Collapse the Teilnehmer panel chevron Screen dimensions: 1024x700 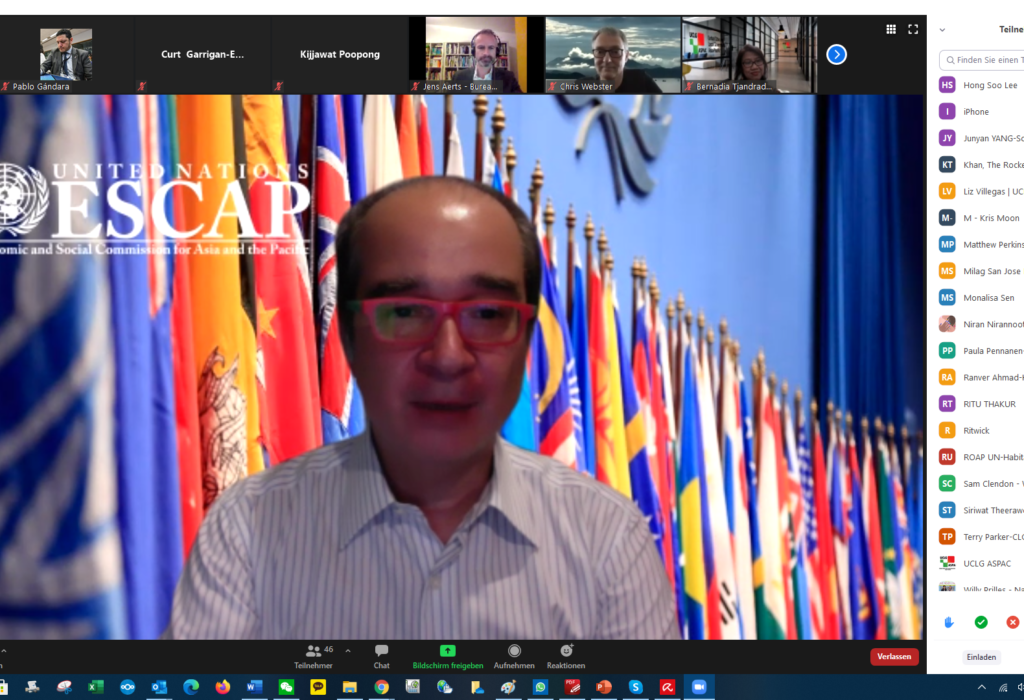[941, 30]
